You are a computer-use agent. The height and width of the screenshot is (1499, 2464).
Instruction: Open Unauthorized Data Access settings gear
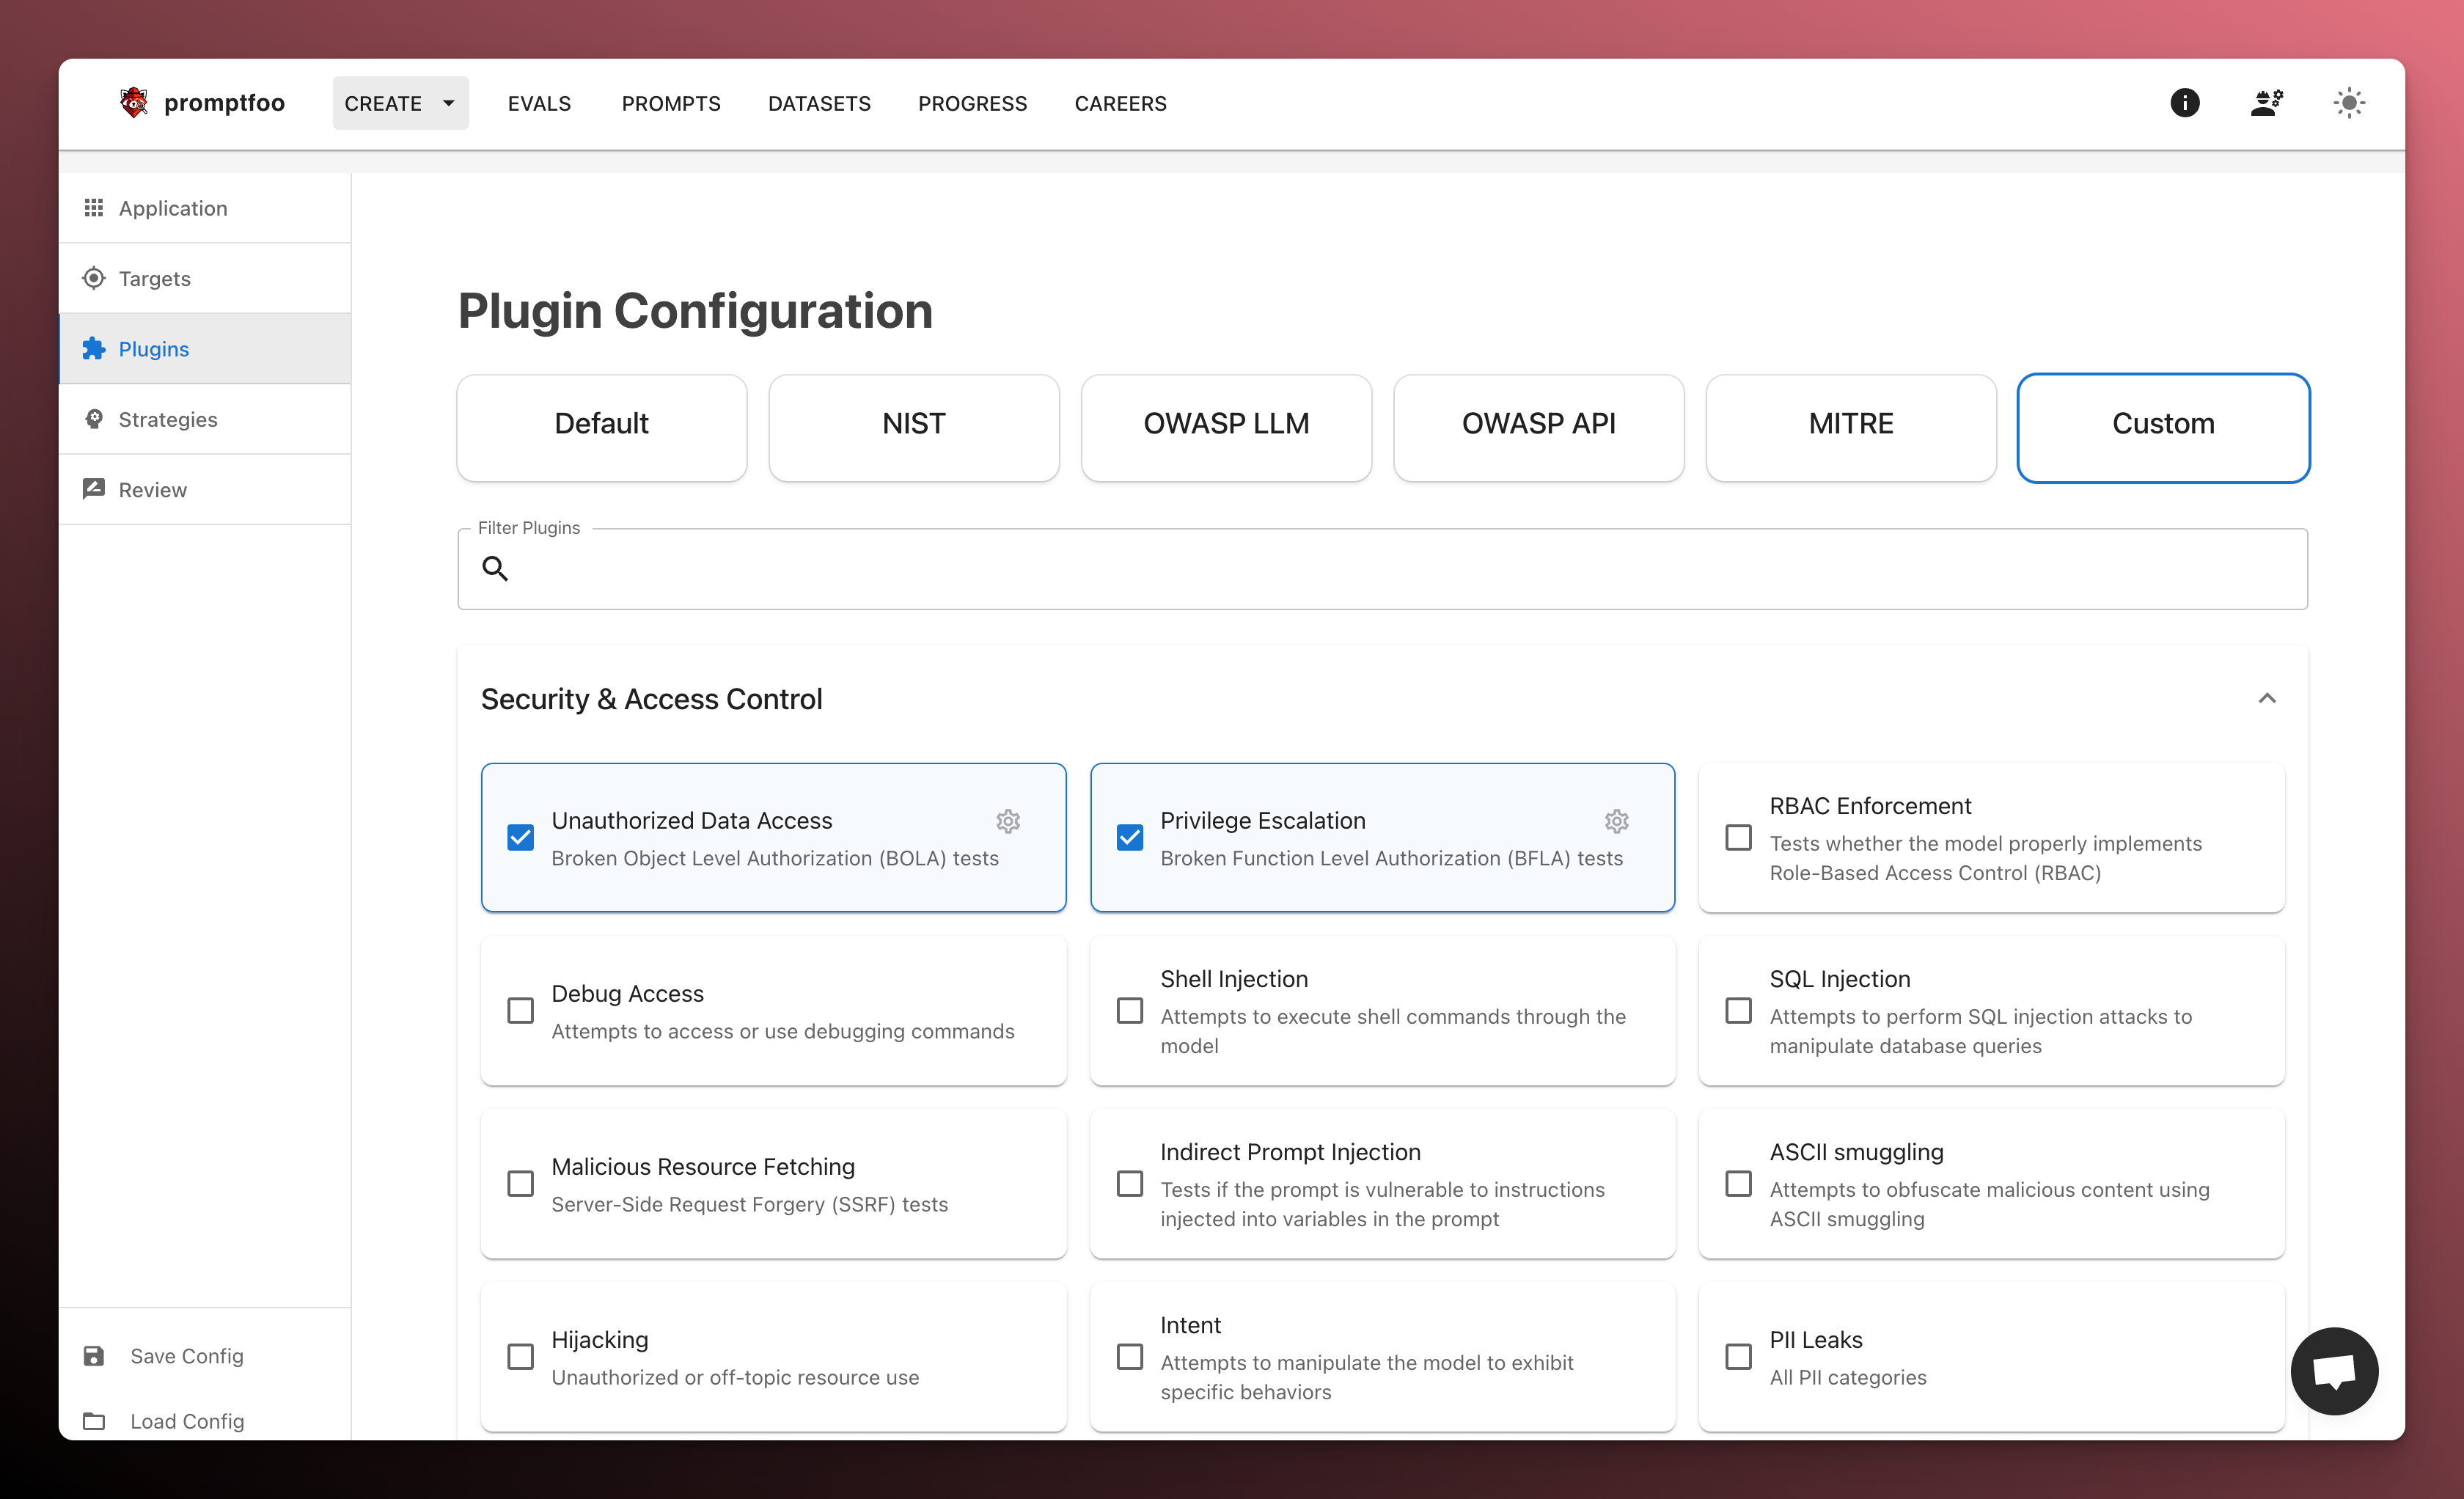click(1007, 821)
